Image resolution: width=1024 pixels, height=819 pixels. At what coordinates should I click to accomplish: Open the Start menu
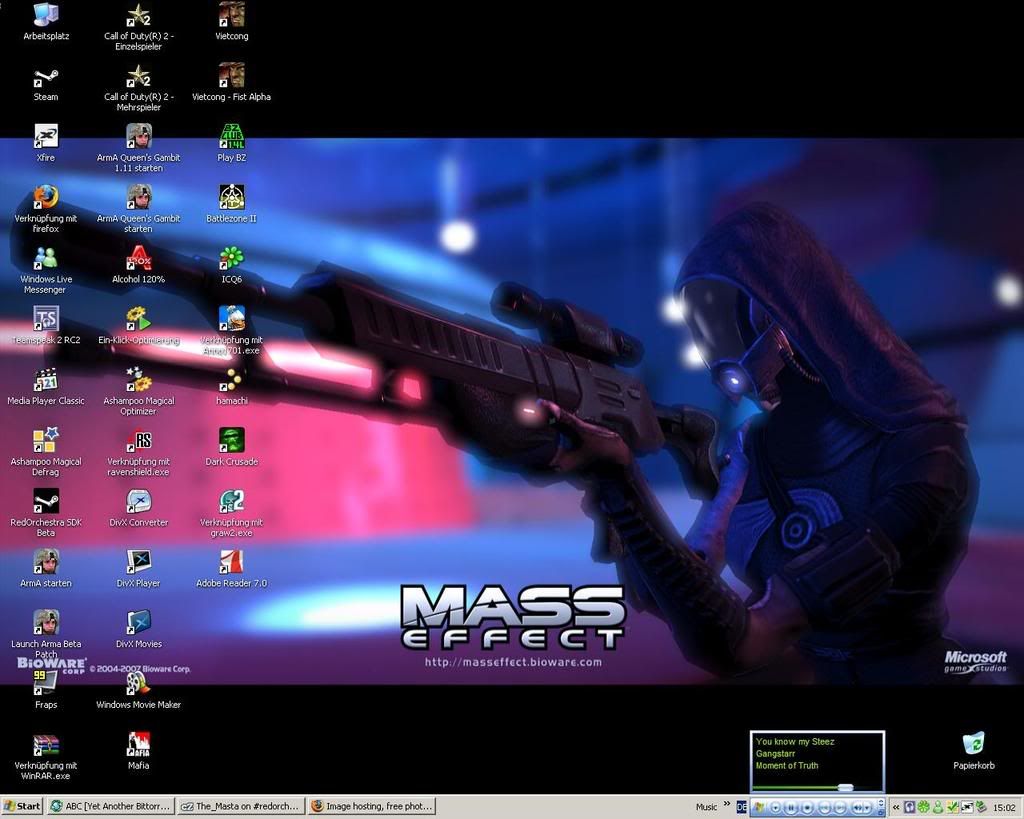(20, 806)
